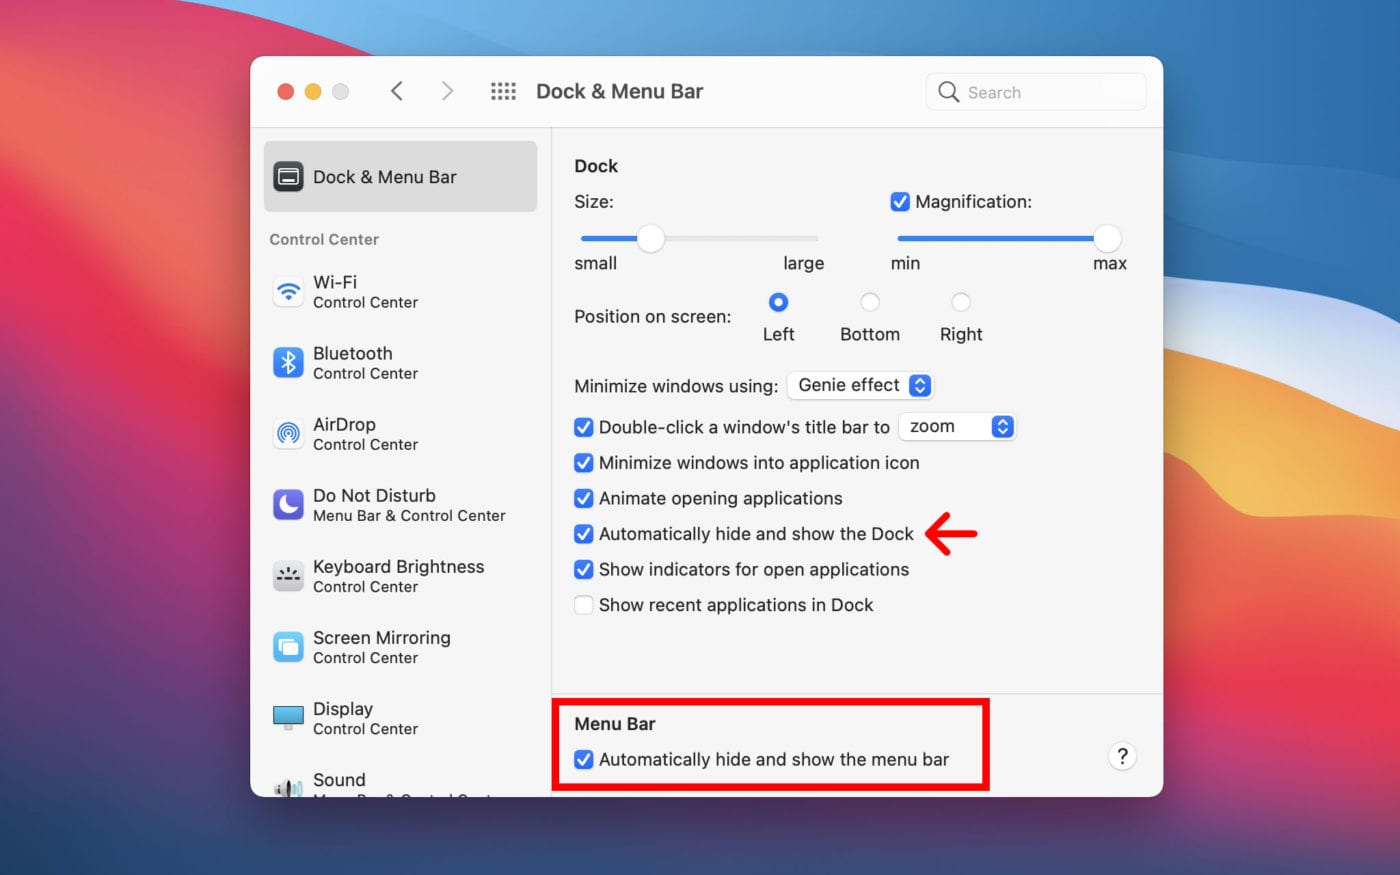The image size is (1400, 875).
Task: Select Bottom as the Dock position
Action: tap(869, 301)
